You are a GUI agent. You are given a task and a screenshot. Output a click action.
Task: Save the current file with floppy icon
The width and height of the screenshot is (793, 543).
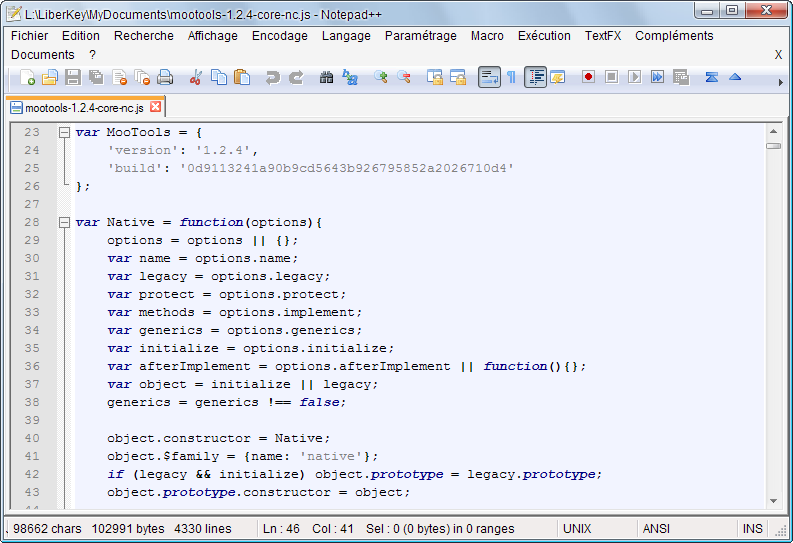[x=73, y=77]
